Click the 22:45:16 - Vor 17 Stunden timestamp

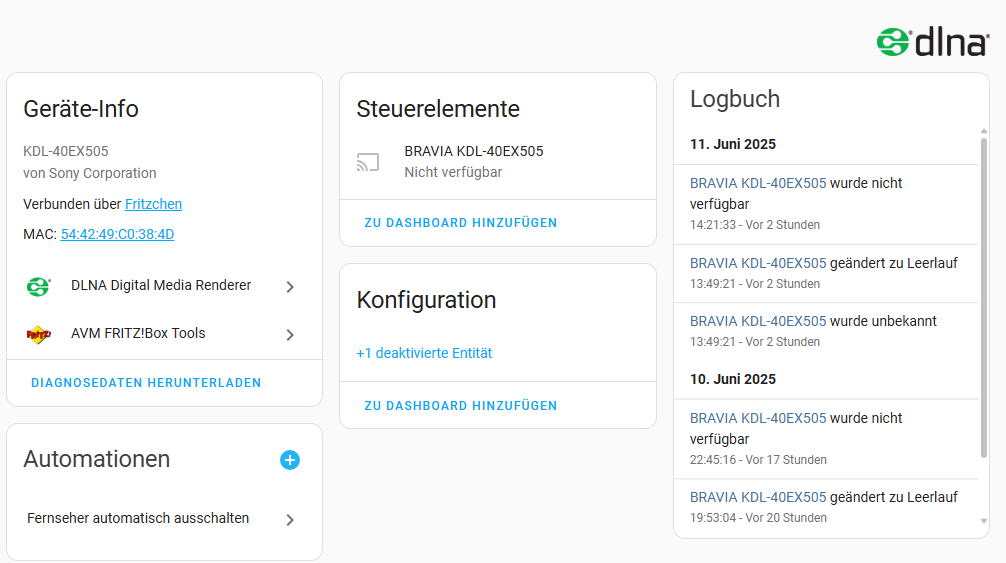click(x=758, y=460)
